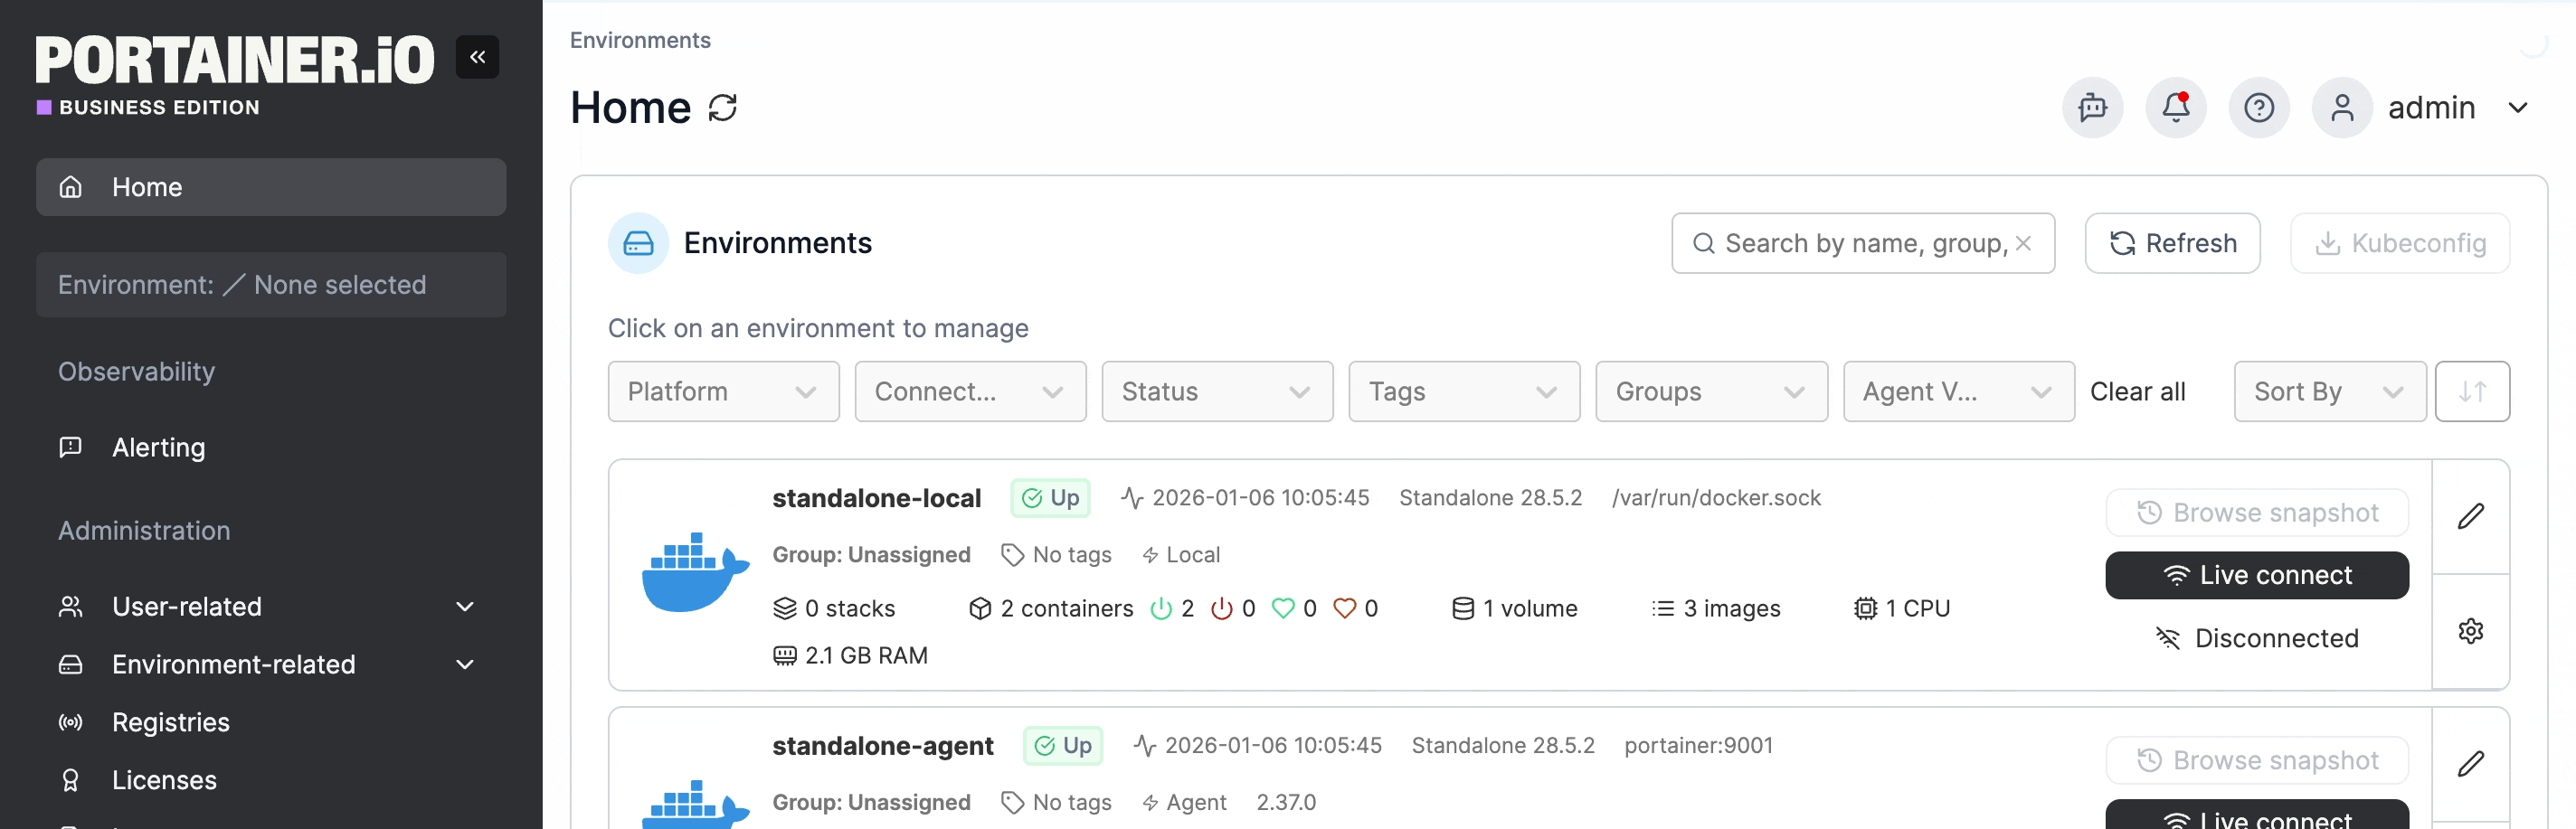
Task: Click the Disconnected status on standalone-local
Action: [x=2256, y=638]
